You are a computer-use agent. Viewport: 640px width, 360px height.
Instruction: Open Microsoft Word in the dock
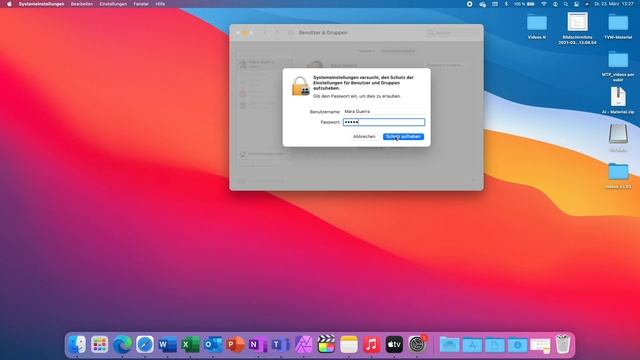167,344
